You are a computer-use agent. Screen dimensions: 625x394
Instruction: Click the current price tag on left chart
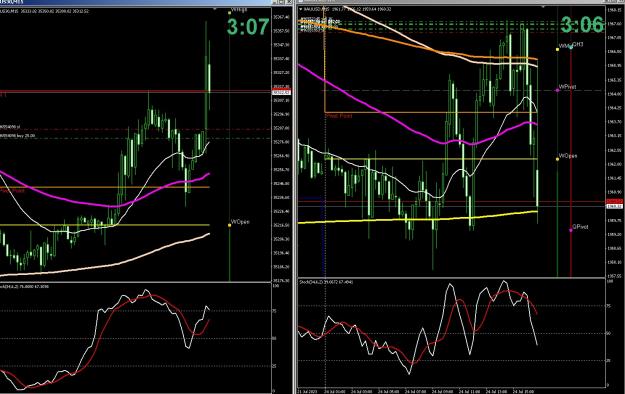281,93
